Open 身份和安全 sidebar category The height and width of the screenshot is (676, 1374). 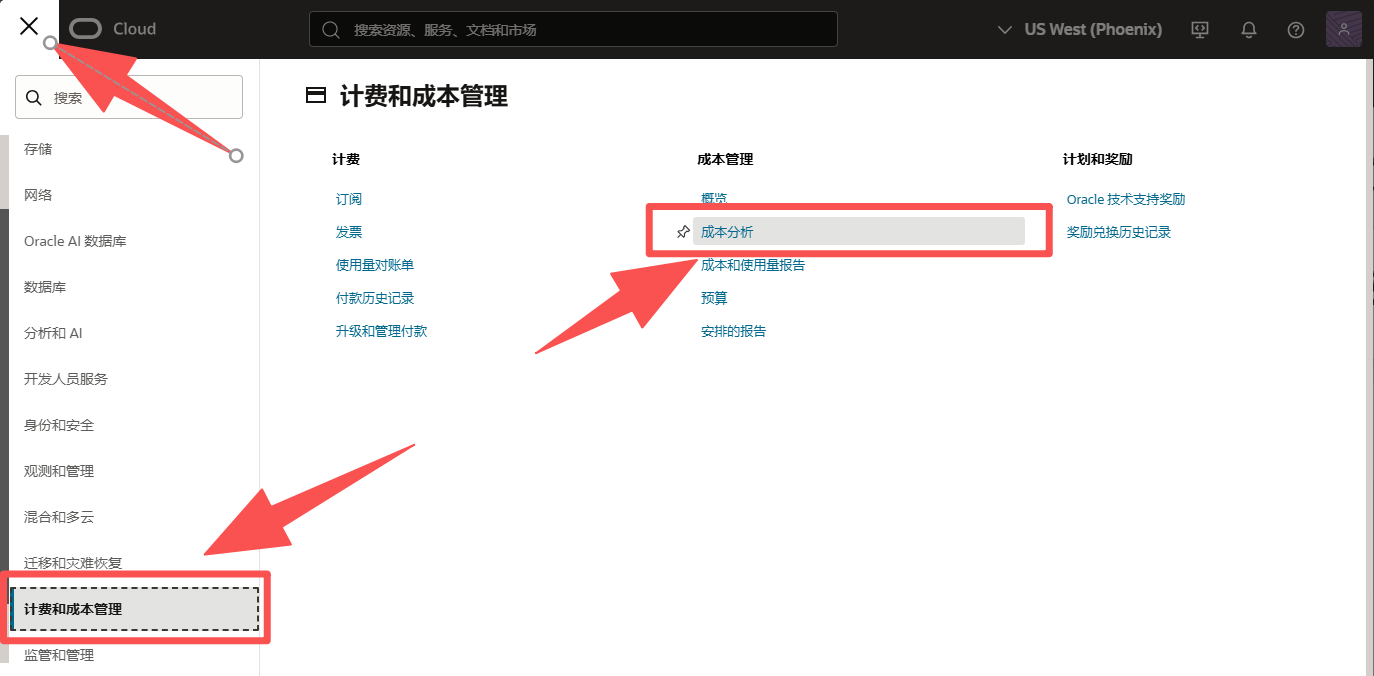point(59,425)
